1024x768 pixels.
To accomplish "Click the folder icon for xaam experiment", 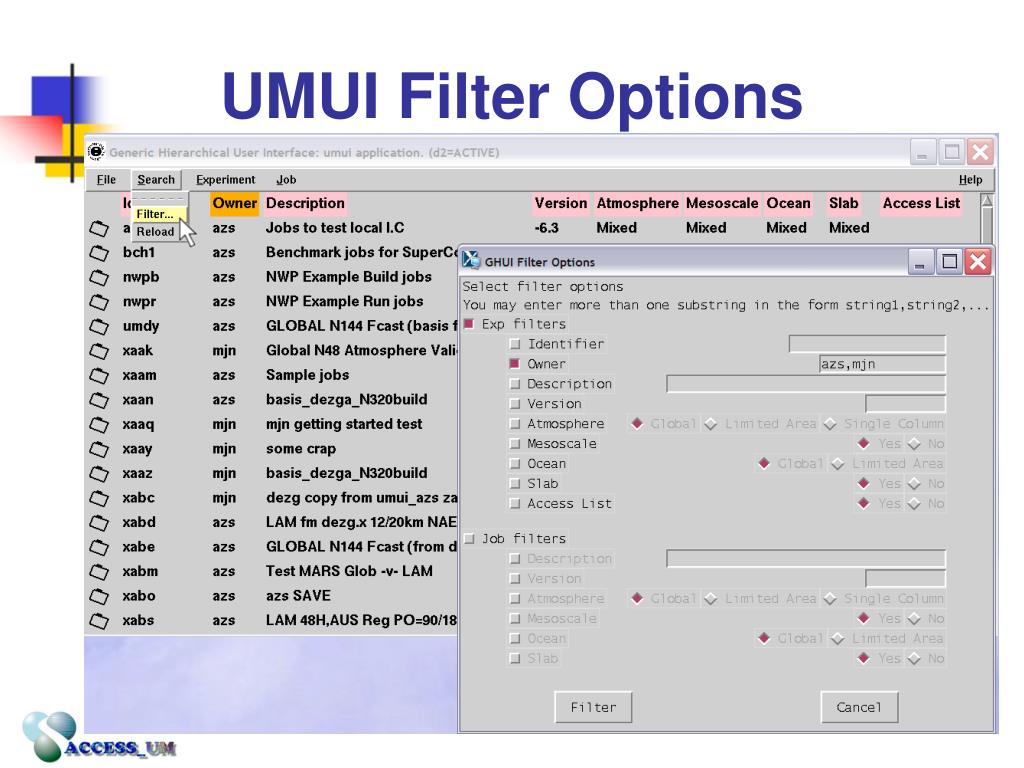I will (x=99, y=376).
